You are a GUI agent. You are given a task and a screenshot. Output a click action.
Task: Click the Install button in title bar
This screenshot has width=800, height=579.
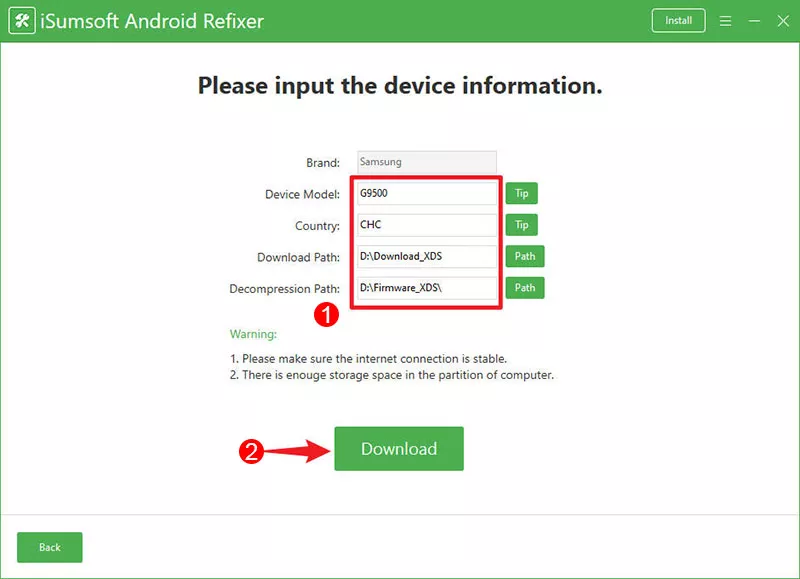point(678,20)
